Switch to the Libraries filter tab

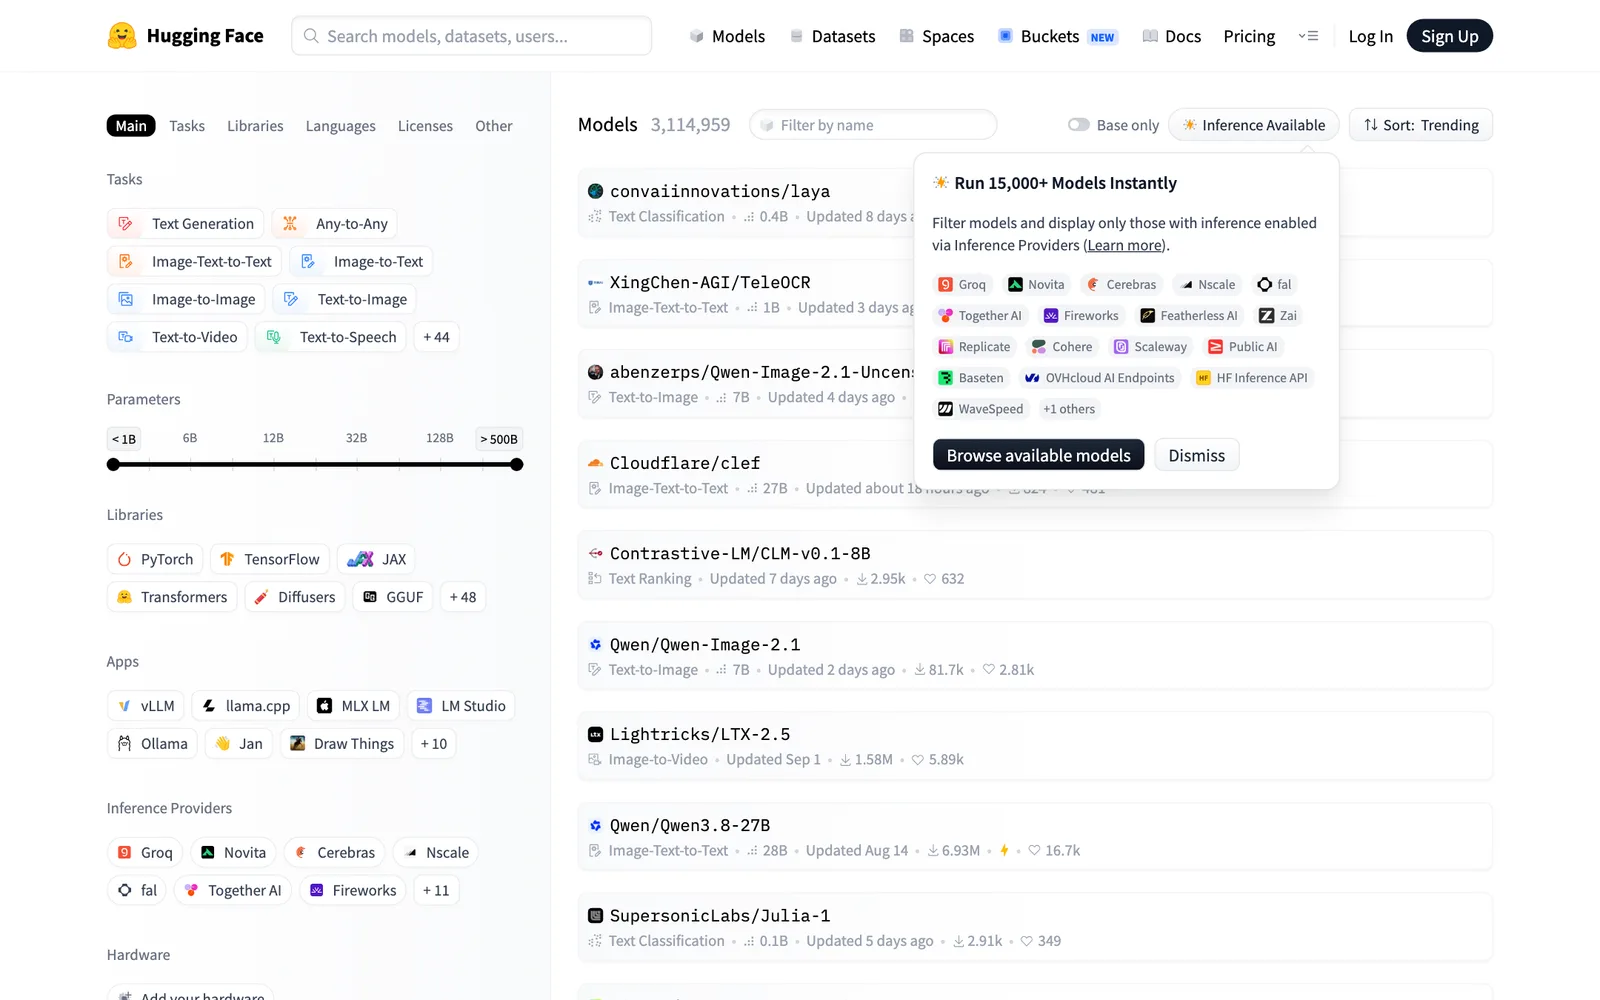(x=255, y=126)
